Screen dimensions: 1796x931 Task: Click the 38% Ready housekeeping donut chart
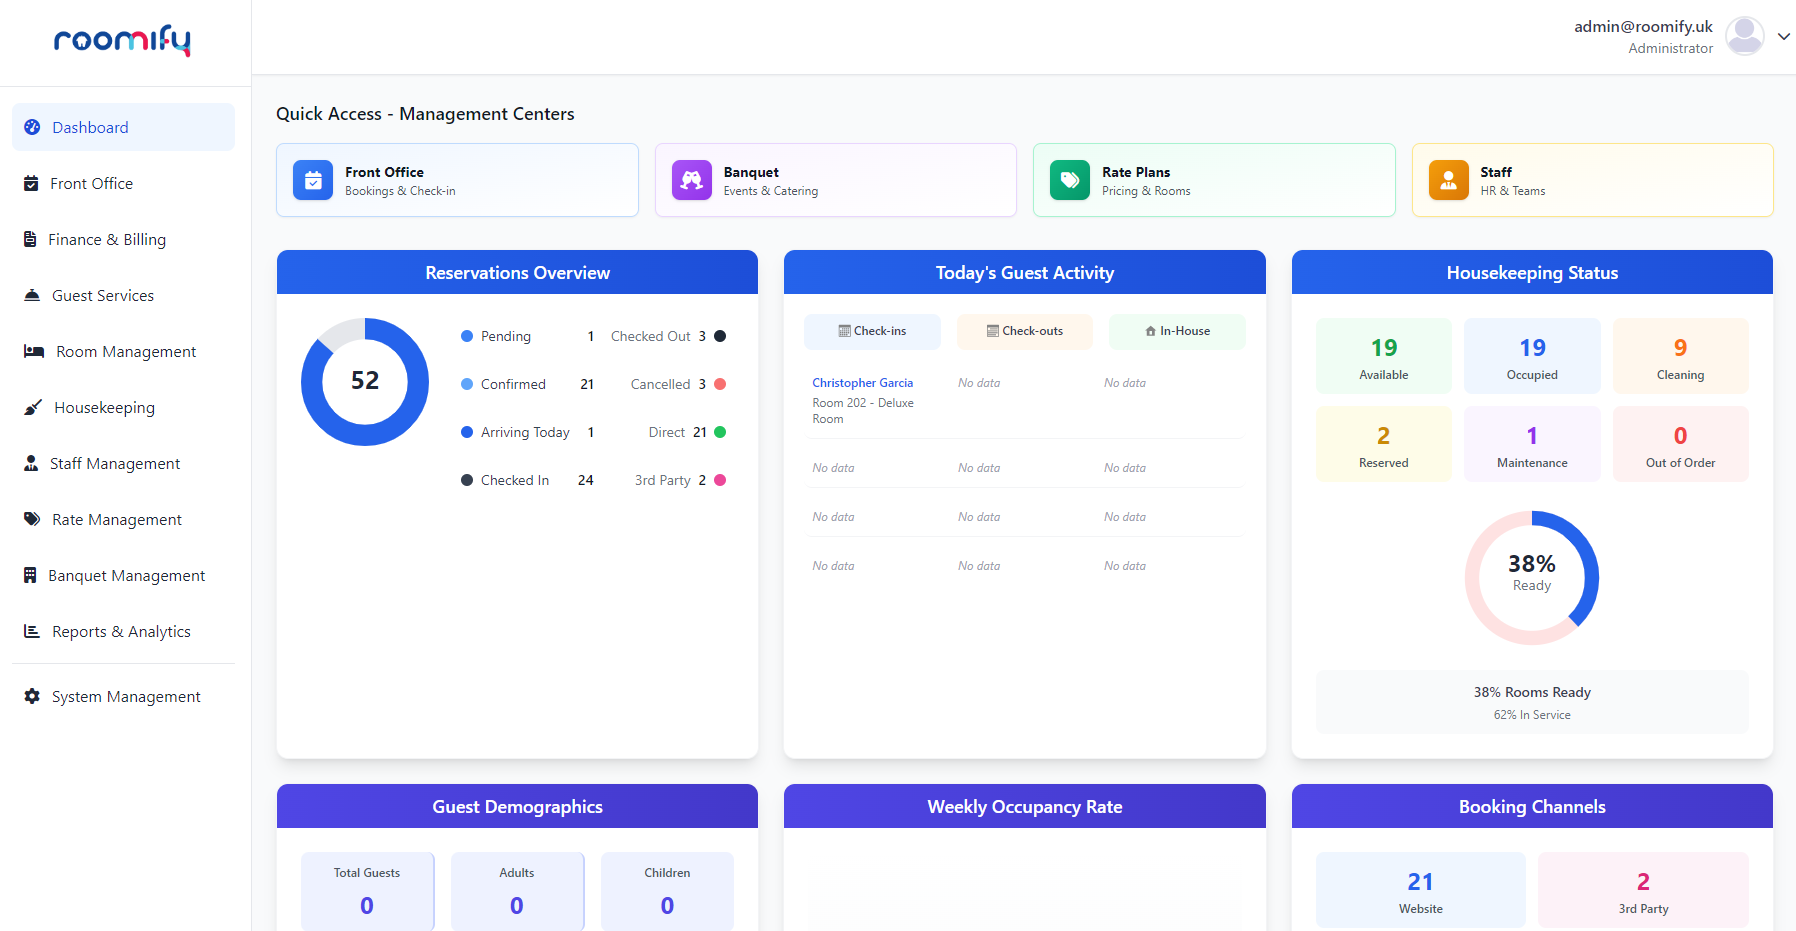click(x=1531, y=577)
